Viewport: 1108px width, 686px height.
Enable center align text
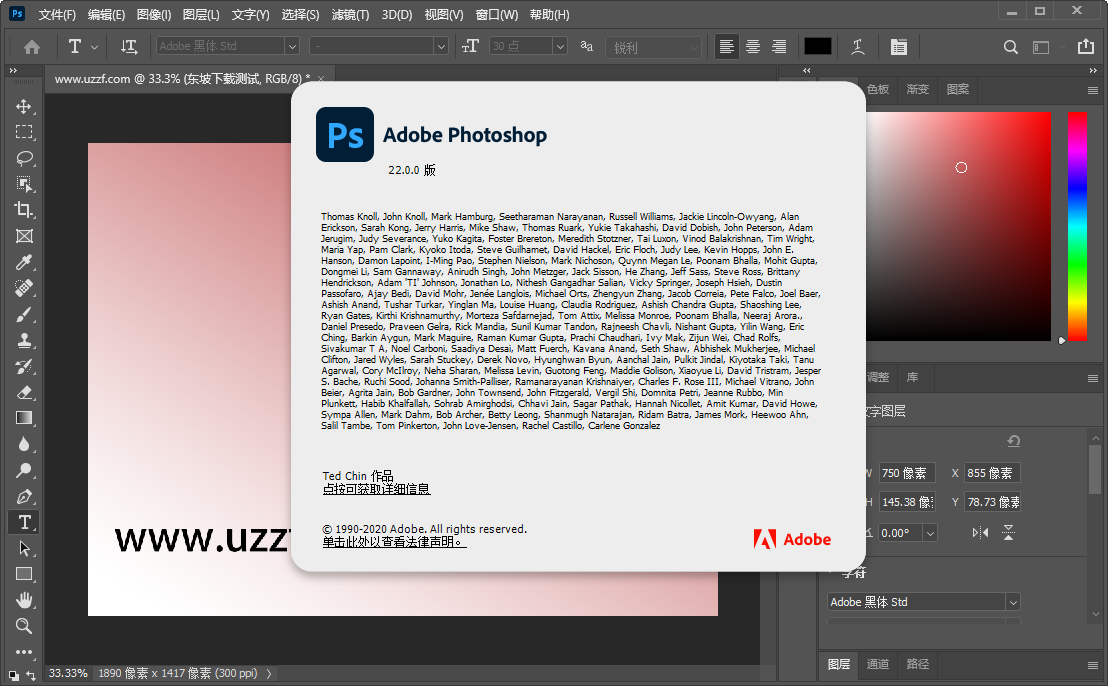click(x=753, y=47)
